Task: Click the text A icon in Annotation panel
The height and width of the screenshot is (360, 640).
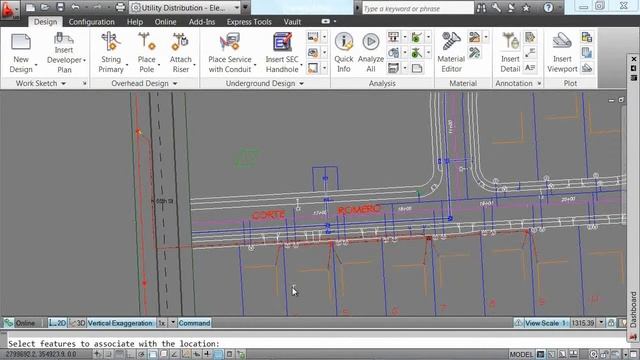Action: (530, 68)
